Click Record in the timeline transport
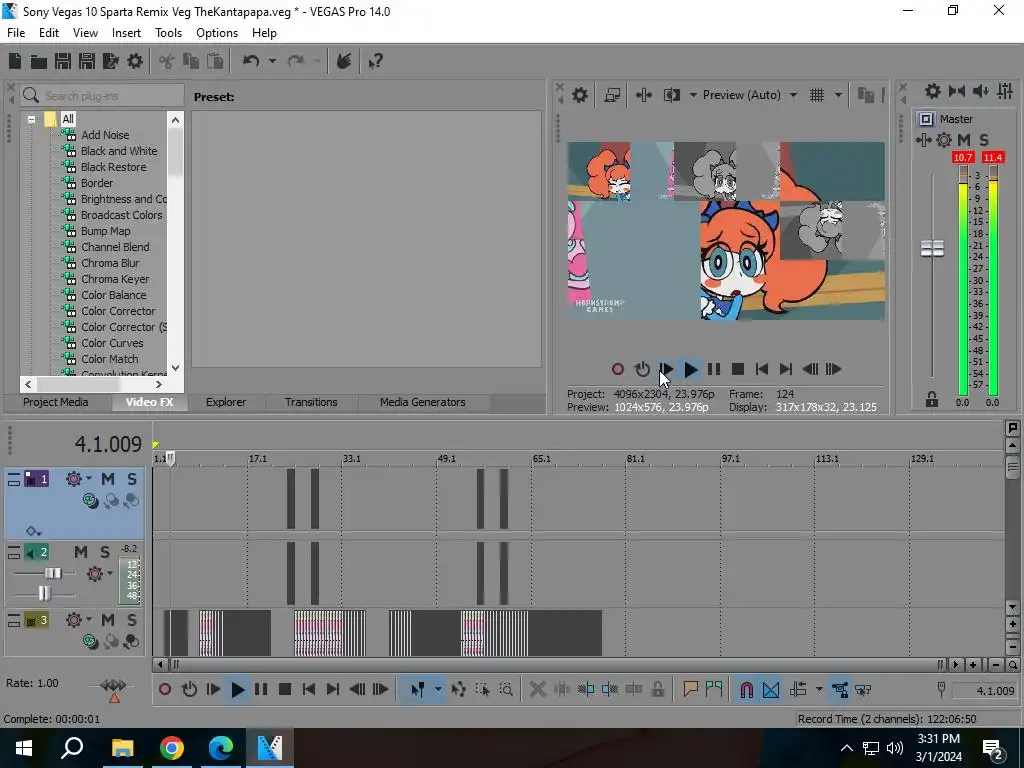The image size is (1024, 768). tap(165, 690)
